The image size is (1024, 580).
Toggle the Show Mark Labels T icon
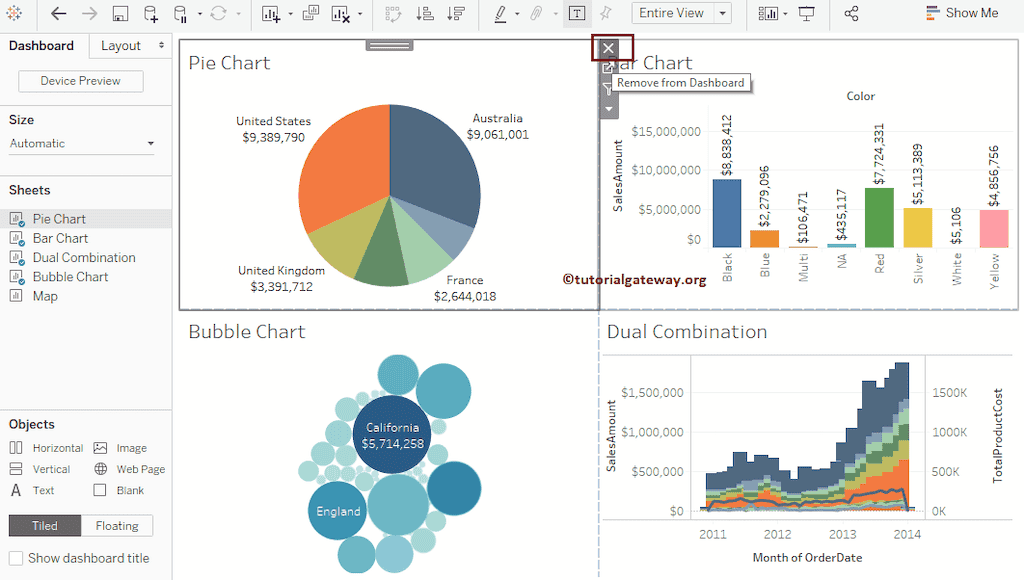point(577,13)
